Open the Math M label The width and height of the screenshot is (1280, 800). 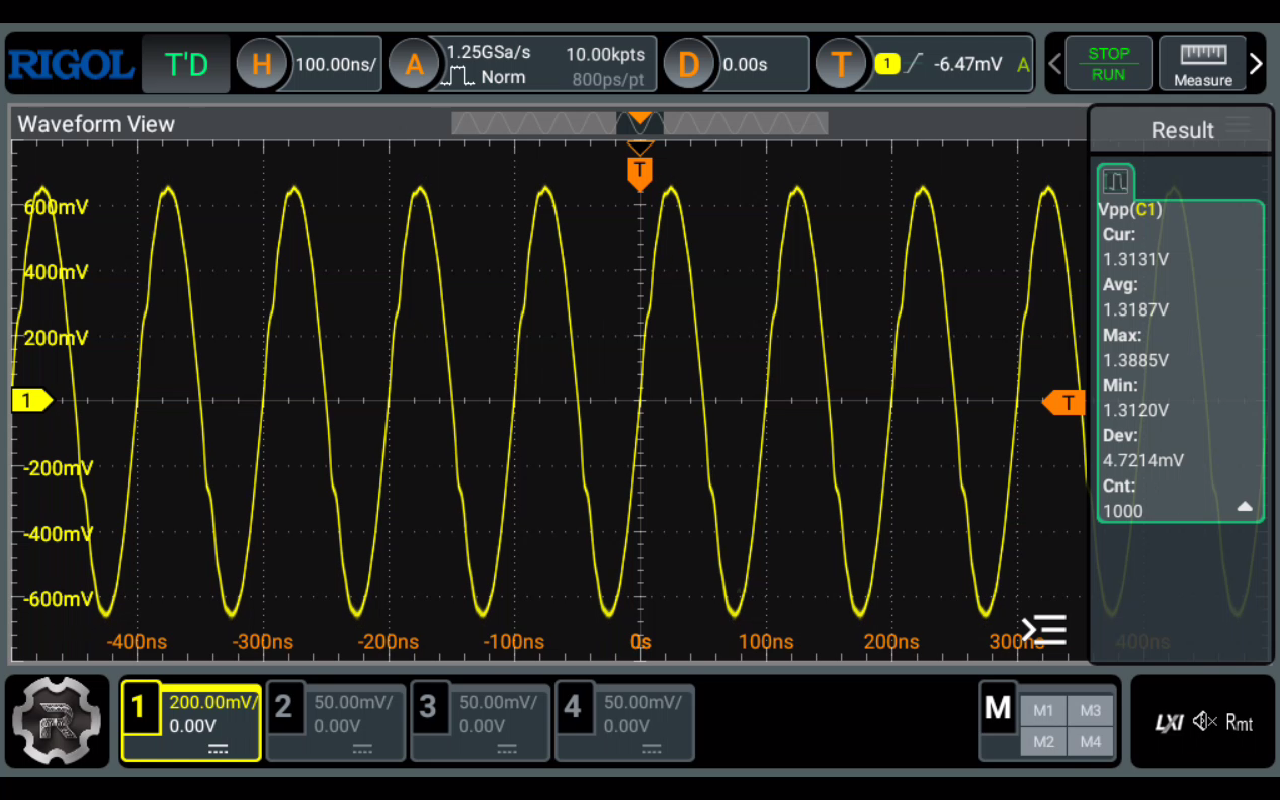[998, 708]
